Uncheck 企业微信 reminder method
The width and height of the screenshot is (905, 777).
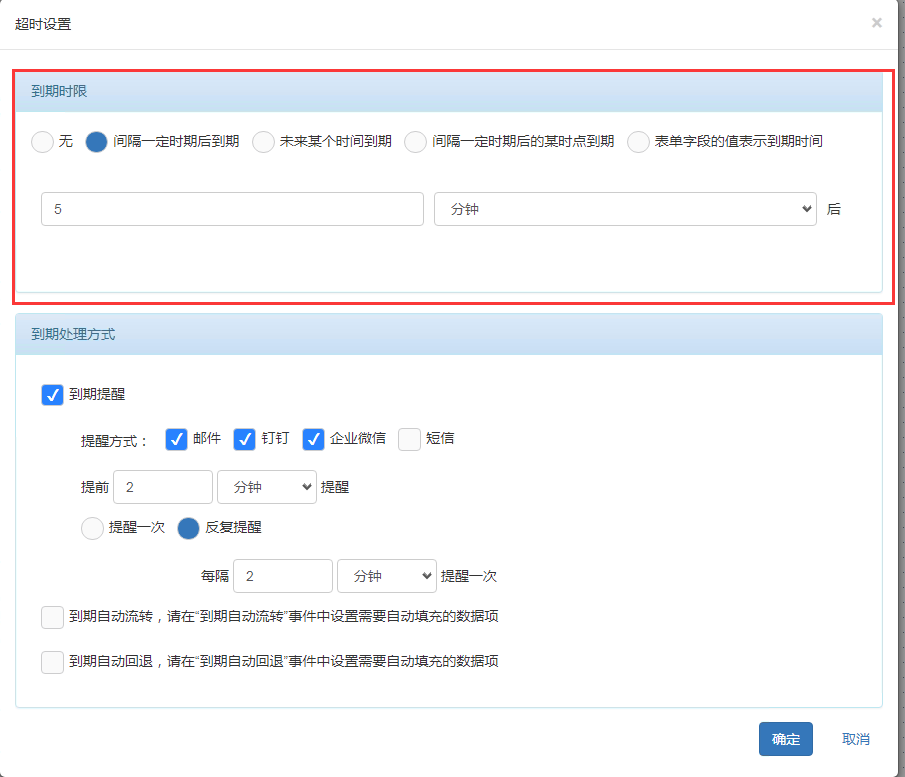pos(313,439)
